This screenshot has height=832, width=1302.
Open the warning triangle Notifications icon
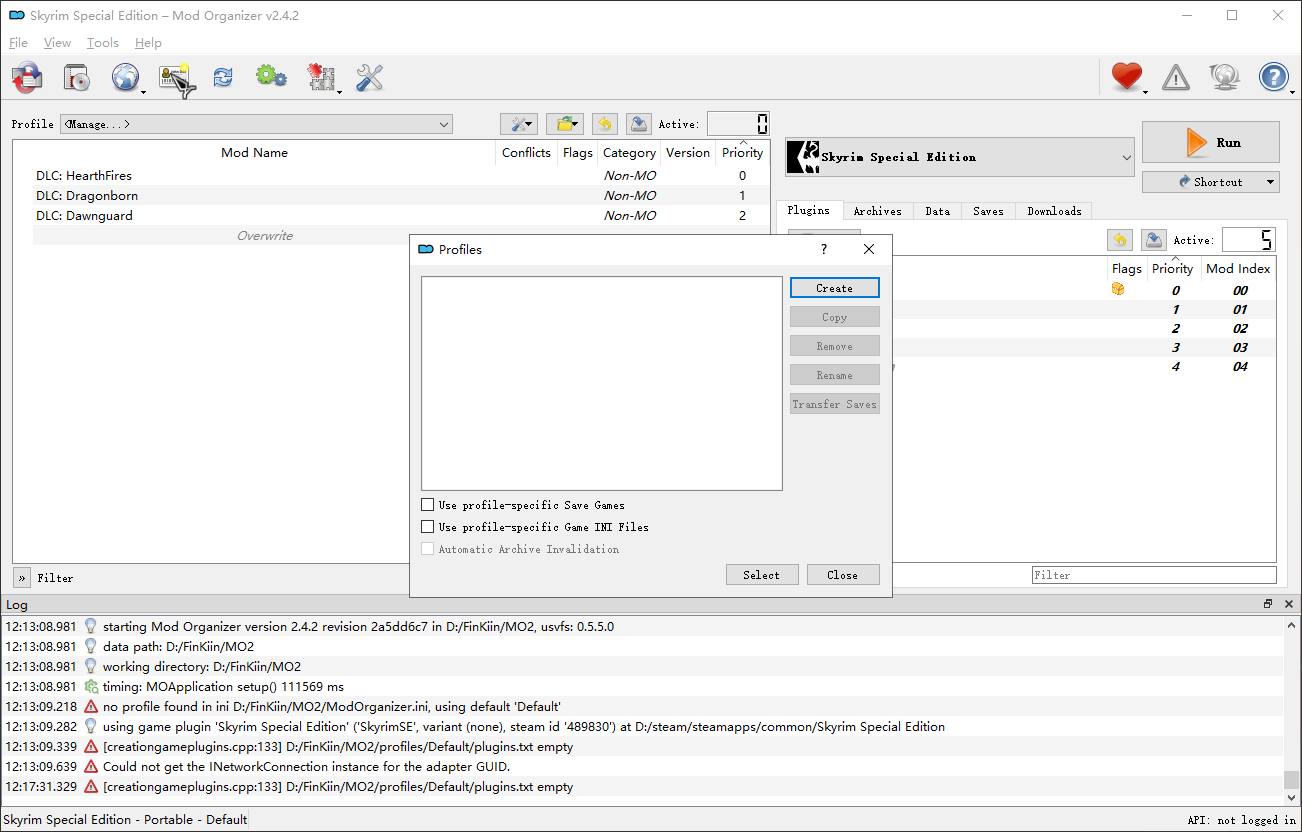(1176, 77)
